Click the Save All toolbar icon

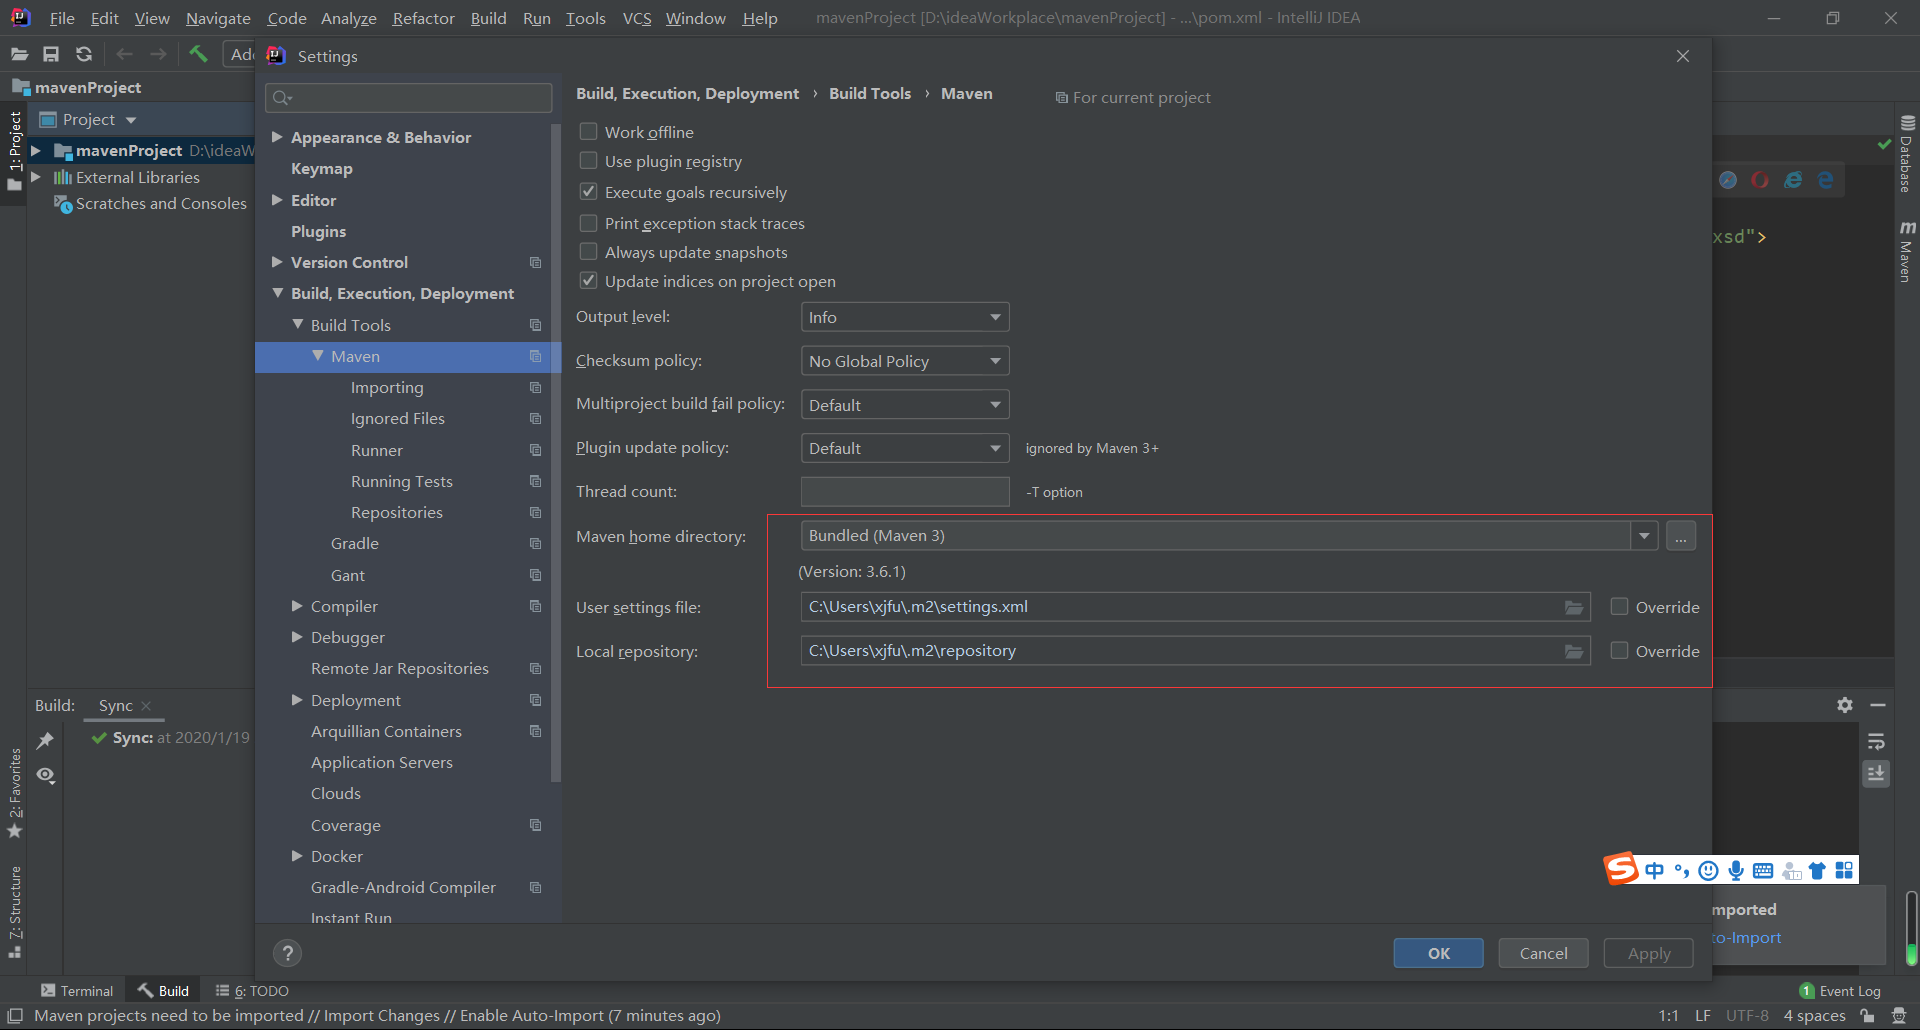[x=51, y=54]
